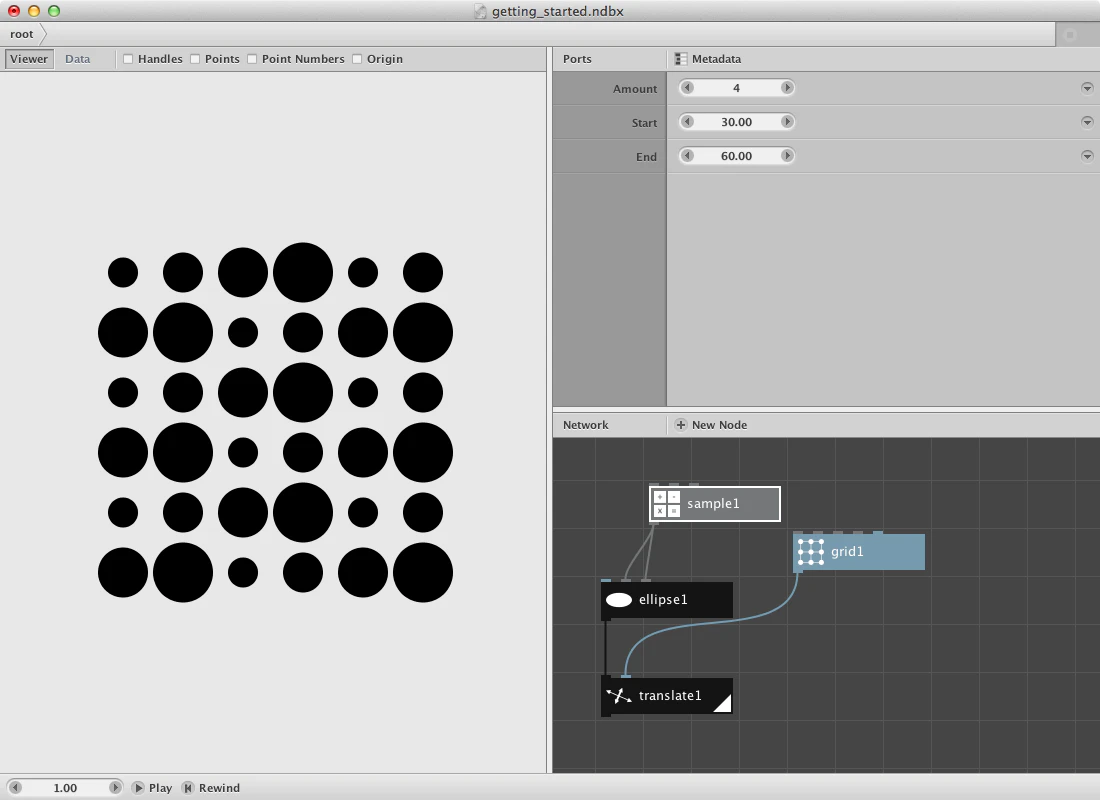Click the frame number field showing 1.00
Viewport: 1100px width, 800px height.
65,788
